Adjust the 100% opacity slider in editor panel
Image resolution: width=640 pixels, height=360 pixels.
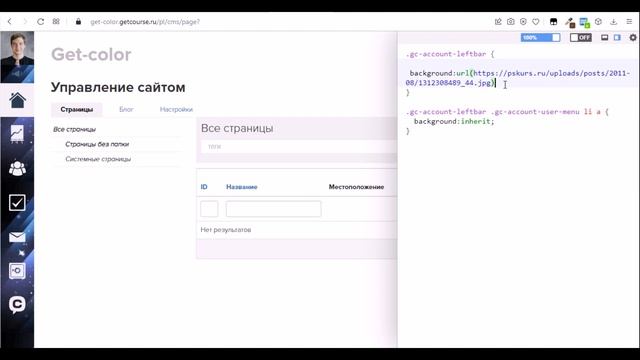pyautogui.click(x=540, y=38)
